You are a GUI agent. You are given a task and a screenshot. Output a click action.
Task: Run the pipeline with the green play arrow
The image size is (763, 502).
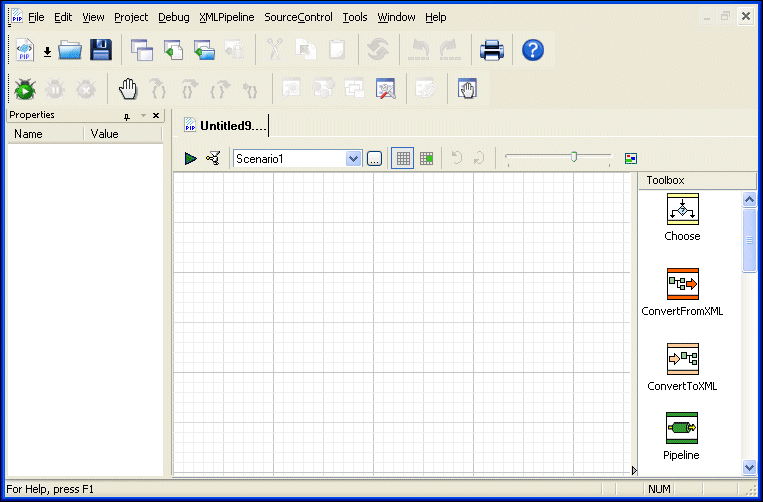[190, 158]
